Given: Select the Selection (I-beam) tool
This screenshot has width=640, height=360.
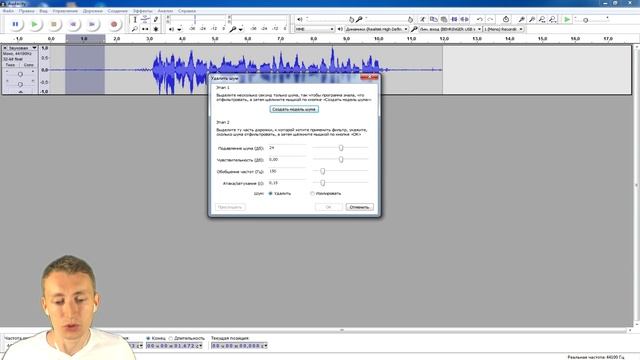Looking at the screenshot, I should tap(135, 19).
